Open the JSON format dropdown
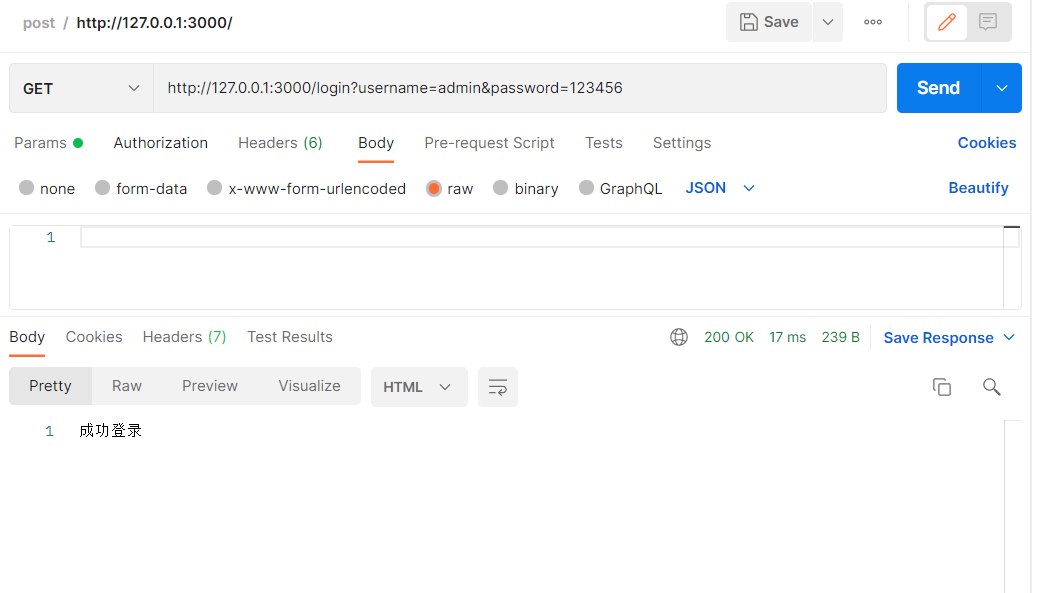Image resolution: width=1045 pixels, height=593 pixels. pyautogui.click(x=720, y=188)
